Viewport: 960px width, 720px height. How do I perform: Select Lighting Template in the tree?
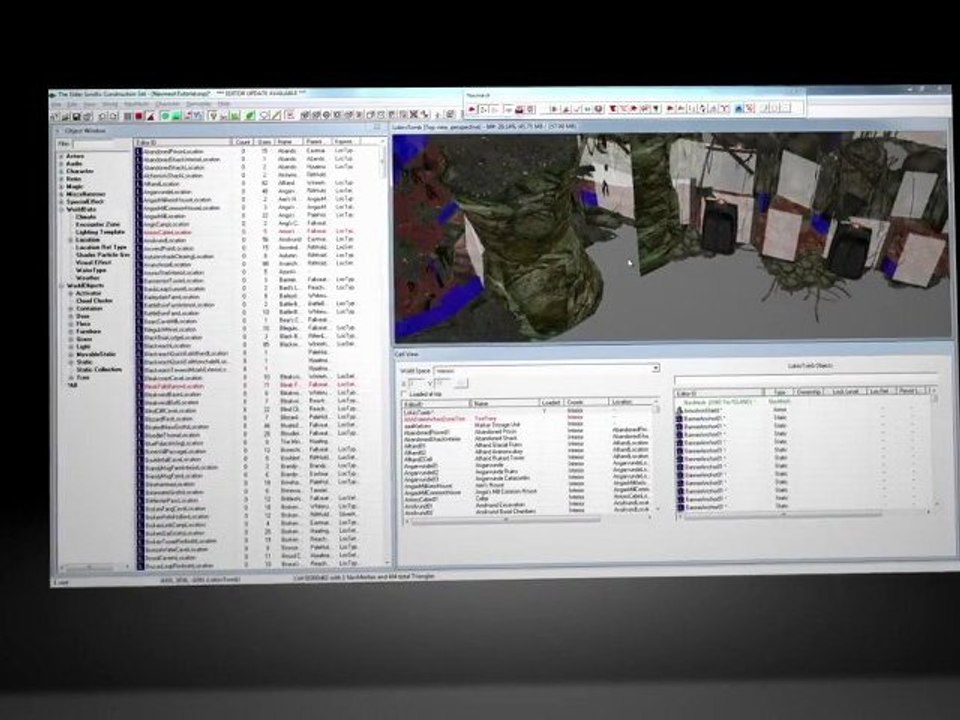coord(100,232)
